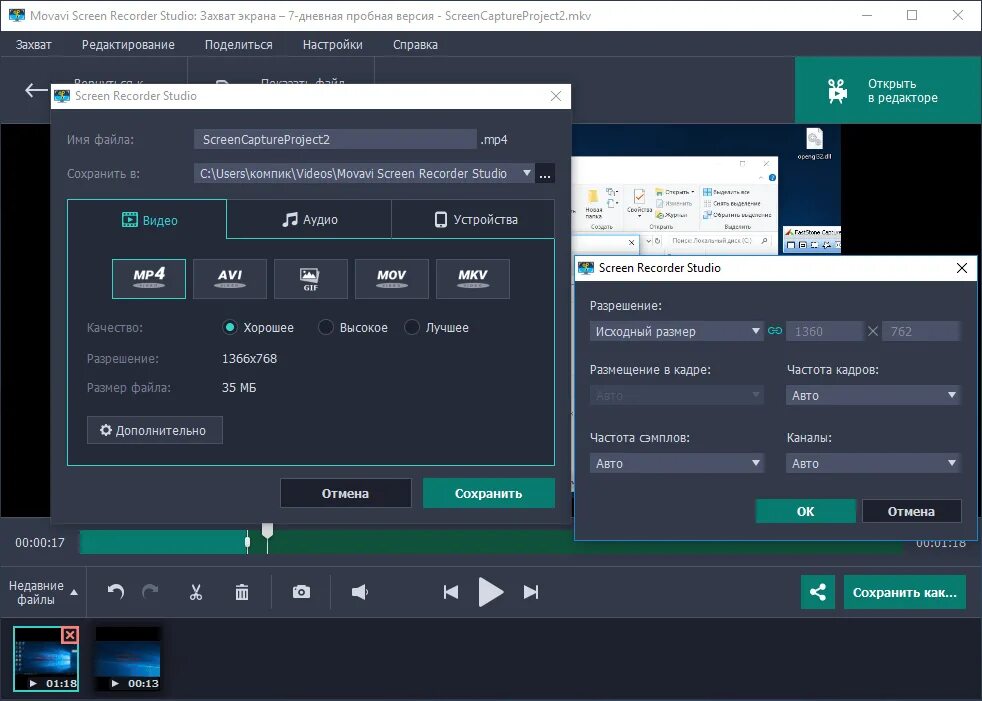This screenshot has width=982, height=701.
Task: Skip to next frame button
Action: (x=531, y=592)
